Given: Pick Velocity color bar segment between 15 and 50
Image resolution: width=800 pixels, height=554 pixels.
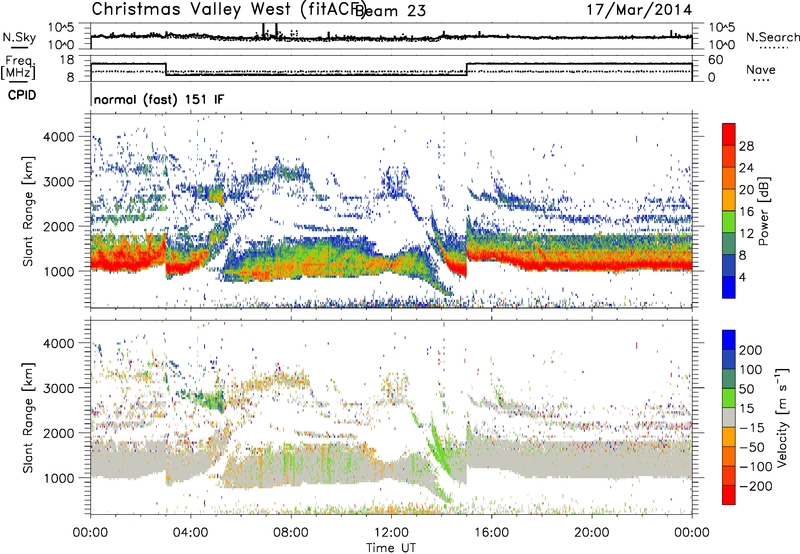Looking at the screenshot, I should pos(729,398).
